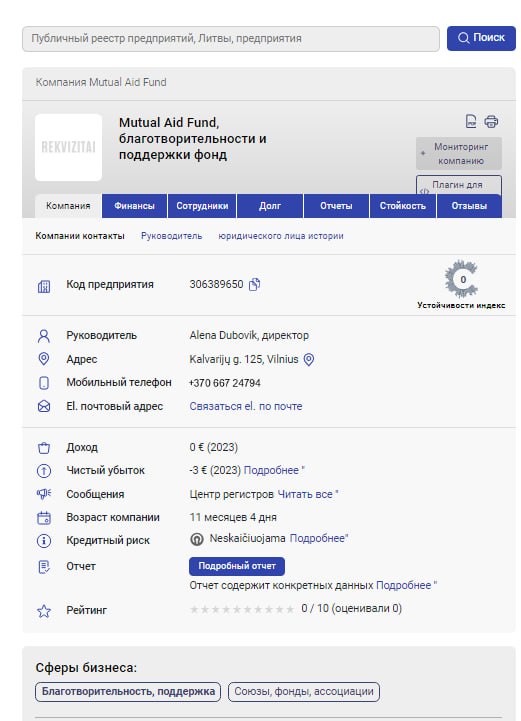The image size is (521, 721).
Task: Open the Руководитель sub-link
Action: click(x=172, y=236)
